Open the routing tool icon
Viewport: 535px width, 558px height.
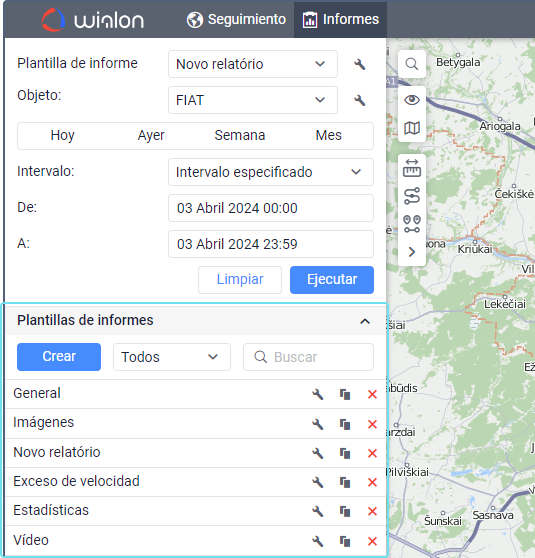[x=412, y=196]
